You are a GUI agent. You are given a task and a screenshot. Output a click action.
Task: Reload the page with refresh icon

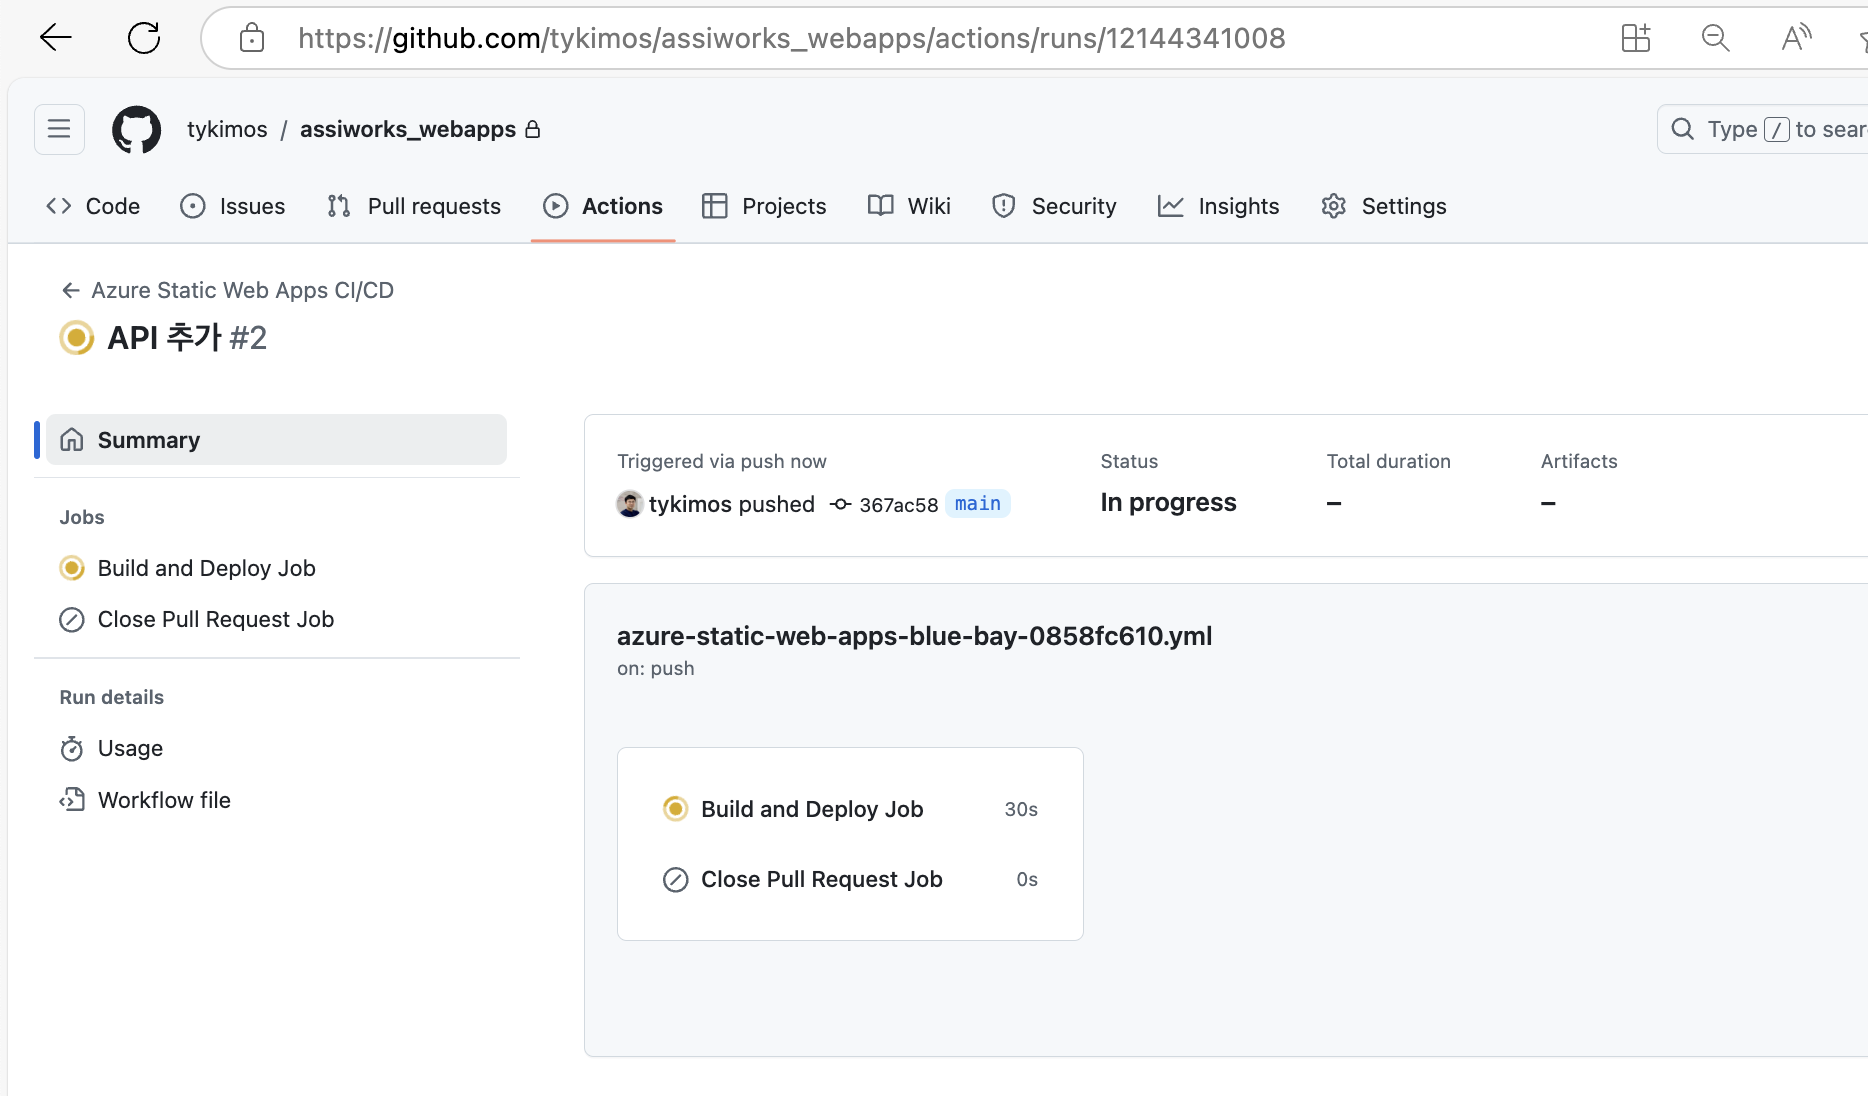click(144, 38)
